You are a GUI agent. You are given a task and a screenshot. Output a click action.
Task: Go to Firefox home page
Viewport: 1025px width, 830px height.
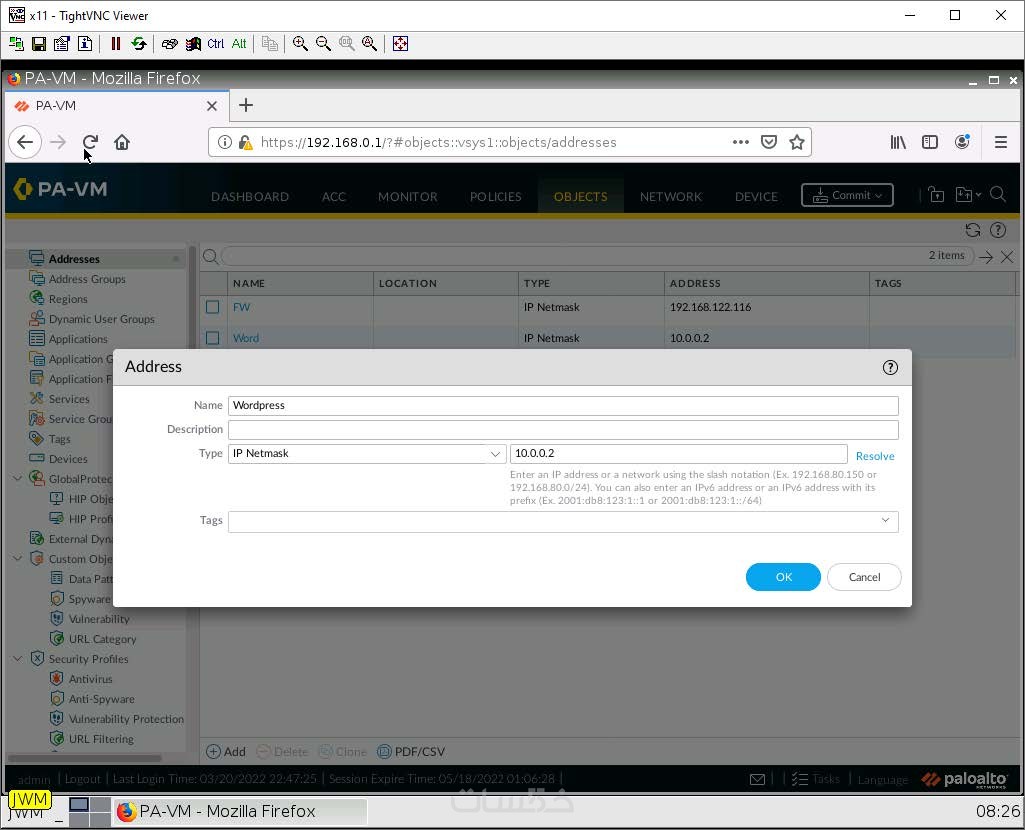point(122,142)
